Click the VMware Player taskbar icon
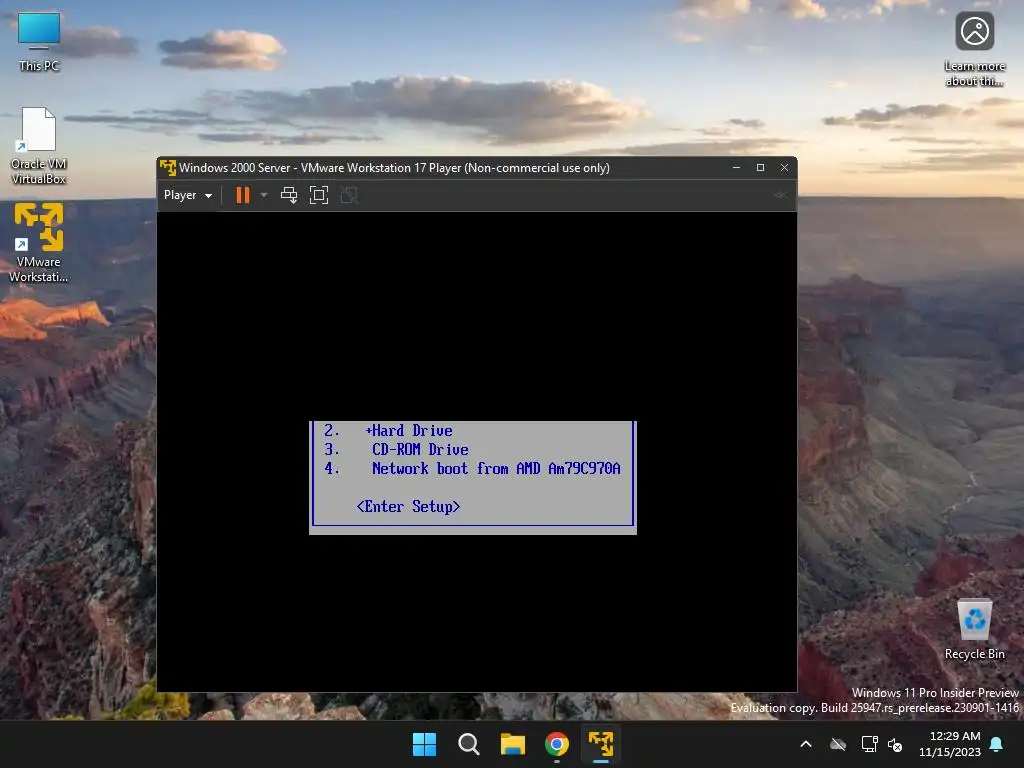 [601, 744]
